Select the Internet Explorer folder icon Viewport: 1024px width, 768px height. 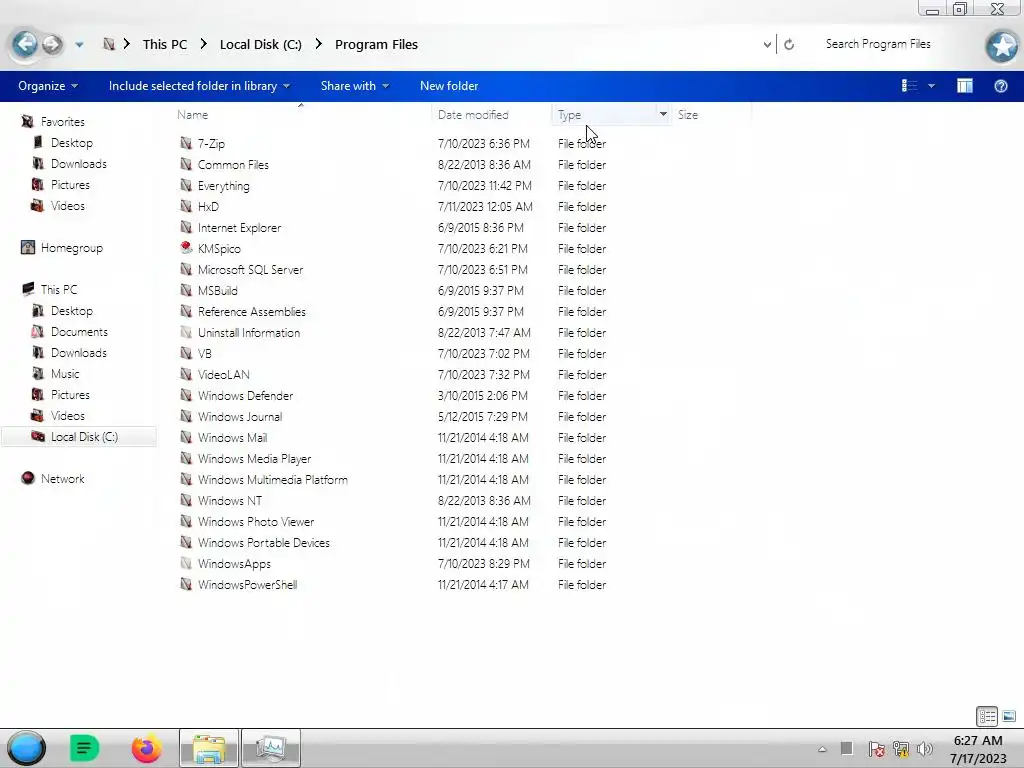tap(186, 227)
